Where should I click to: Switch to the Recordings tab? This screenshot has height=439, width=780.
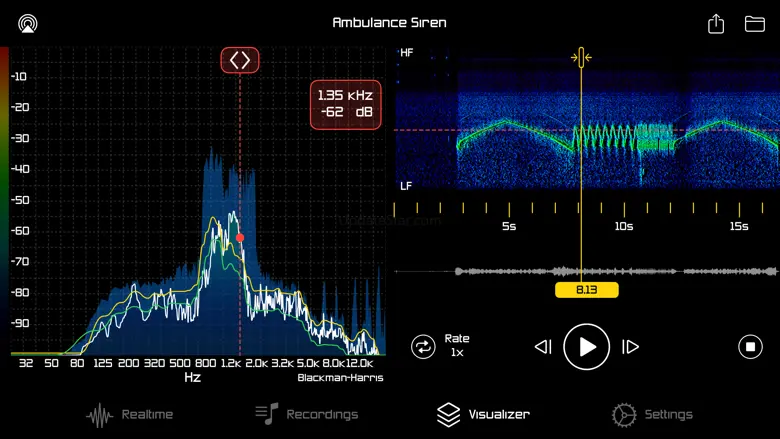pyautogui.click(x=307, y=414)
